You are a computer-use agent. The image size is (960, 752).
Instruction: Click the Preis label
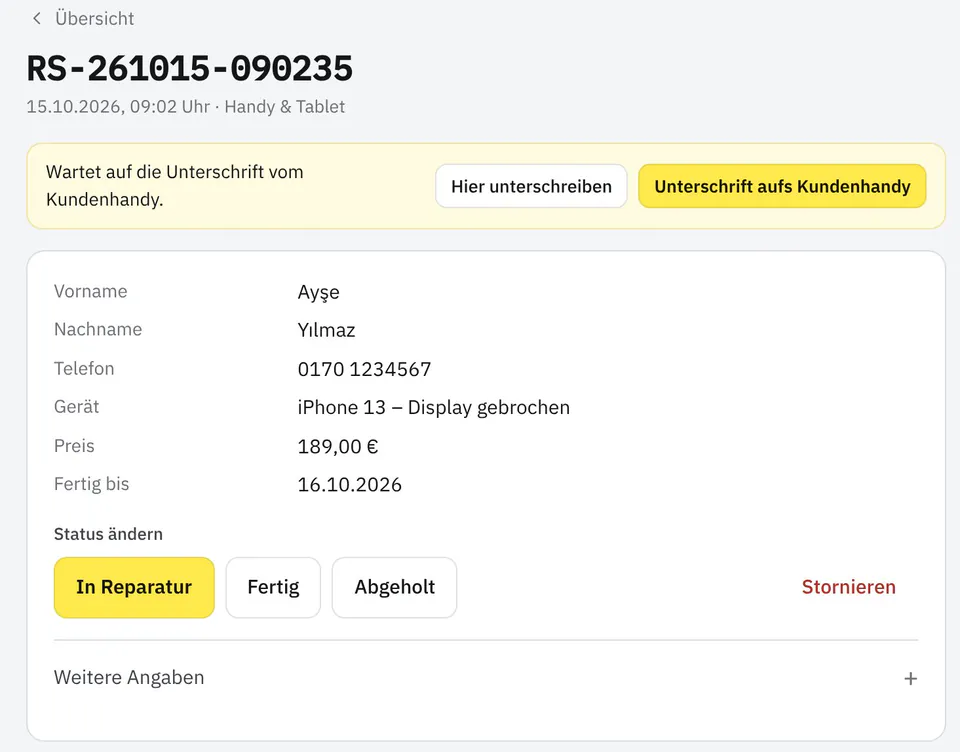pos(74,445)
